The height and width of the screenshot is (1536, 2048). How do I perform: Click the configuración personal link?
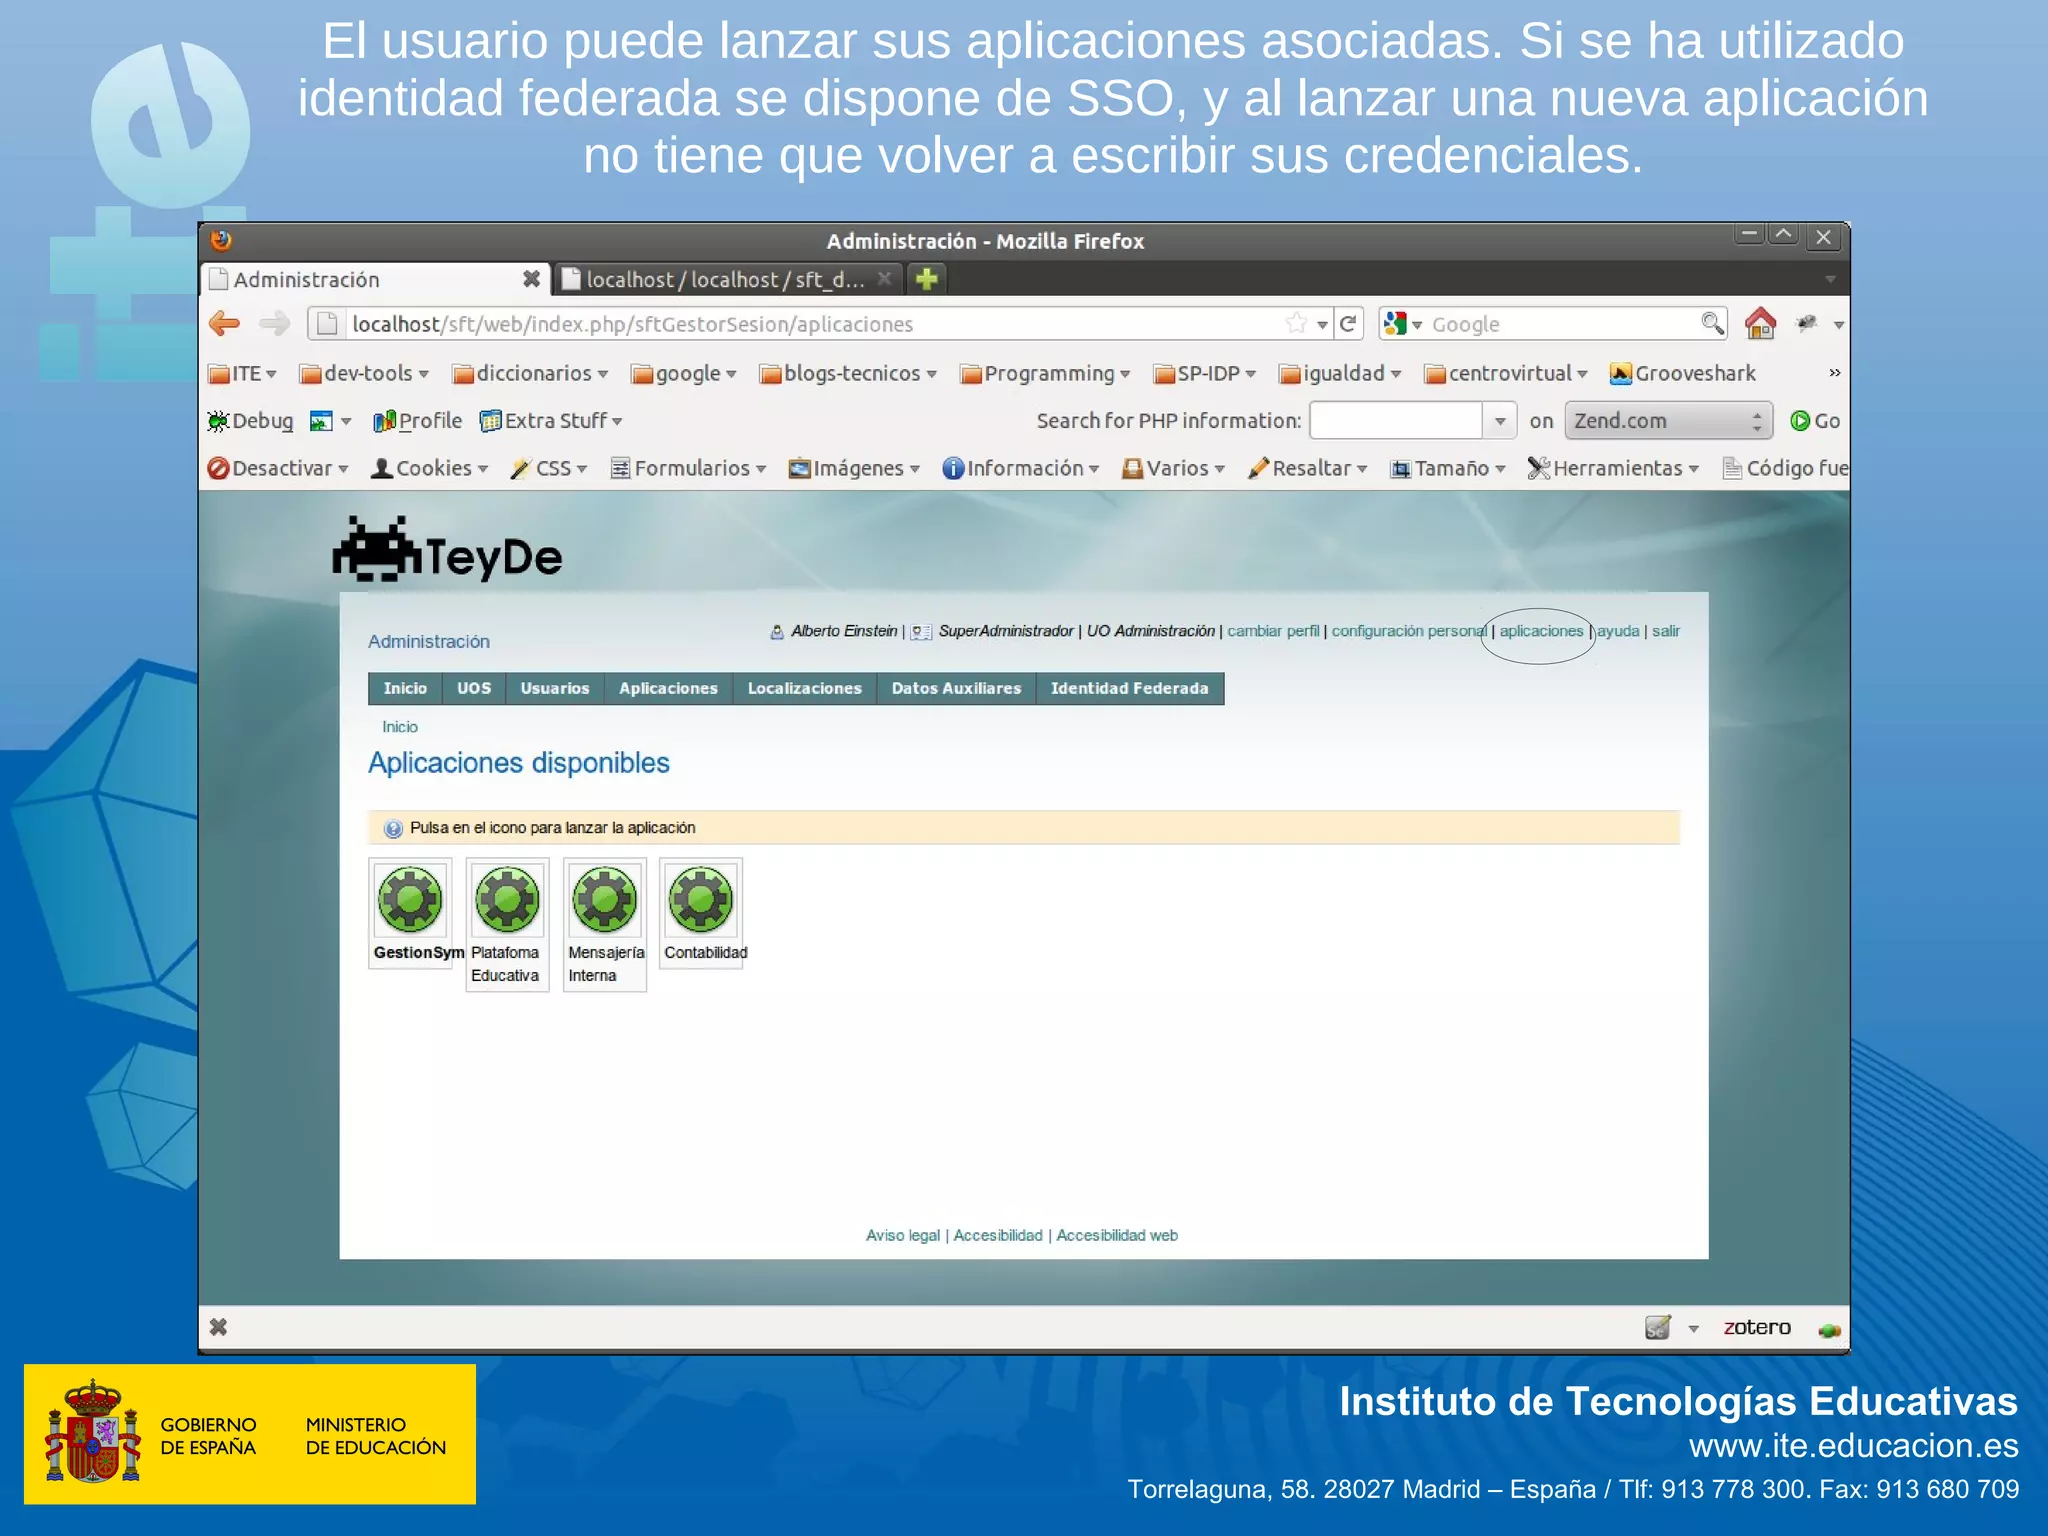point(1409,631)
